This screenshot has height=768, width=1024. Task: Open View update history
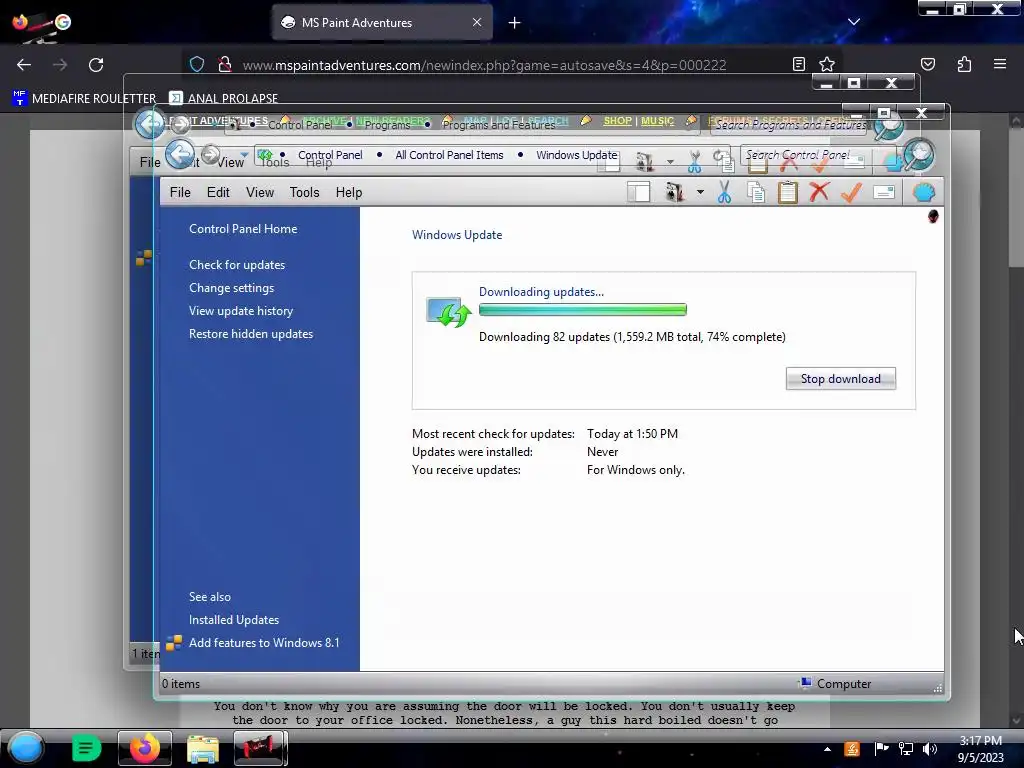coord(241,311)
